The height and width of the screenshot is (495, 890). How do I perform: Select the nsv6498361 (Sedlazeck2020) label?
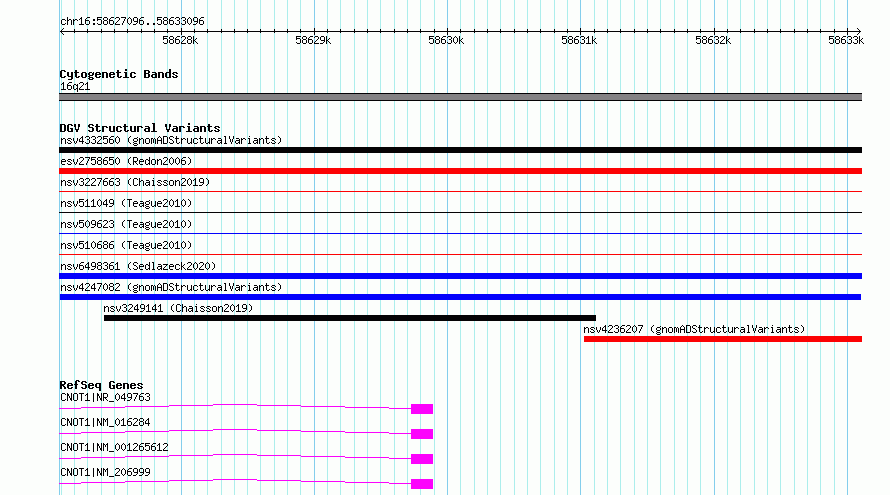(138, 266)
